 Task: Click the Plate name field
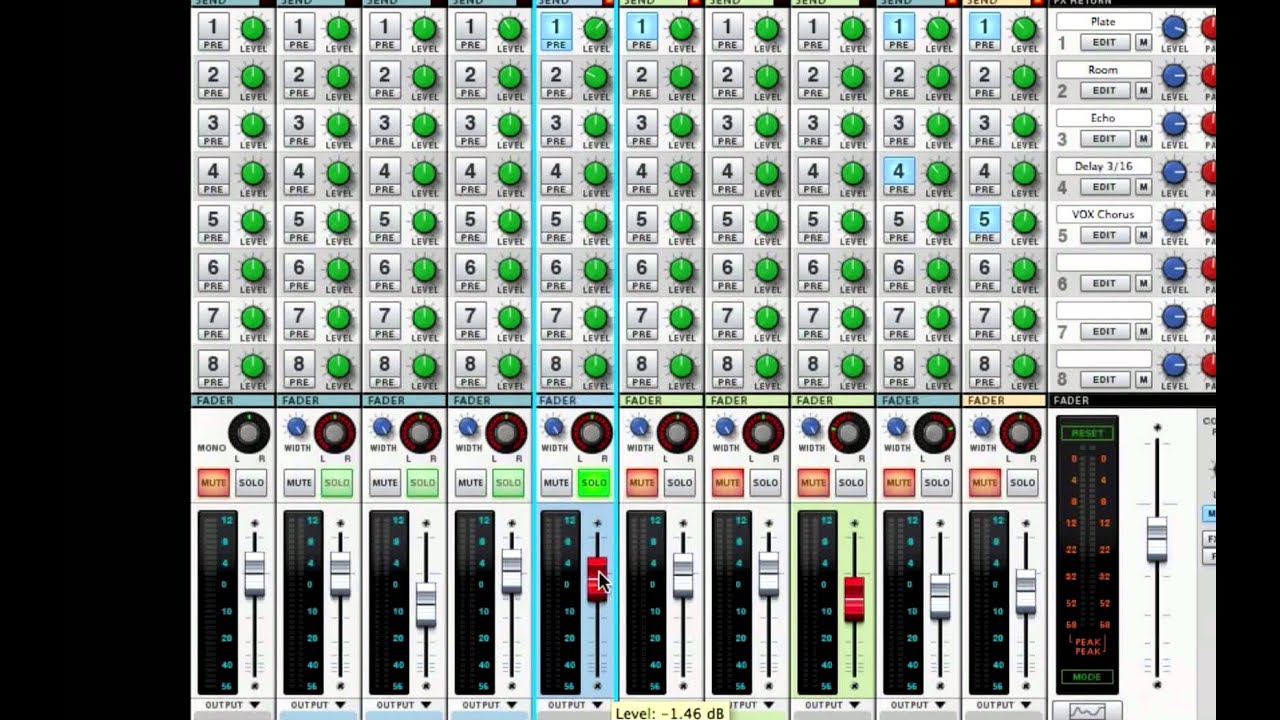coord(1104,21)
